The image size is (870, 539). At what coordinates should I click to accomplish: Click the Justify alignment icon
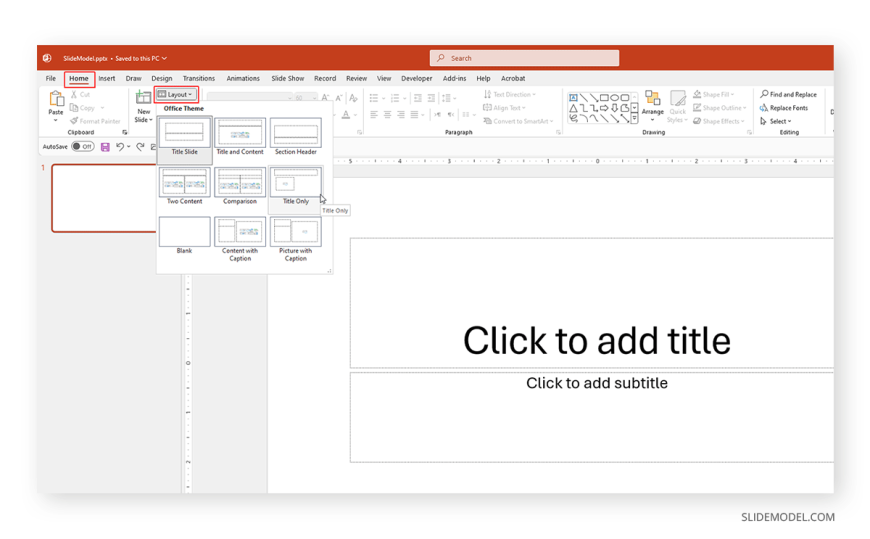(414, 114)
